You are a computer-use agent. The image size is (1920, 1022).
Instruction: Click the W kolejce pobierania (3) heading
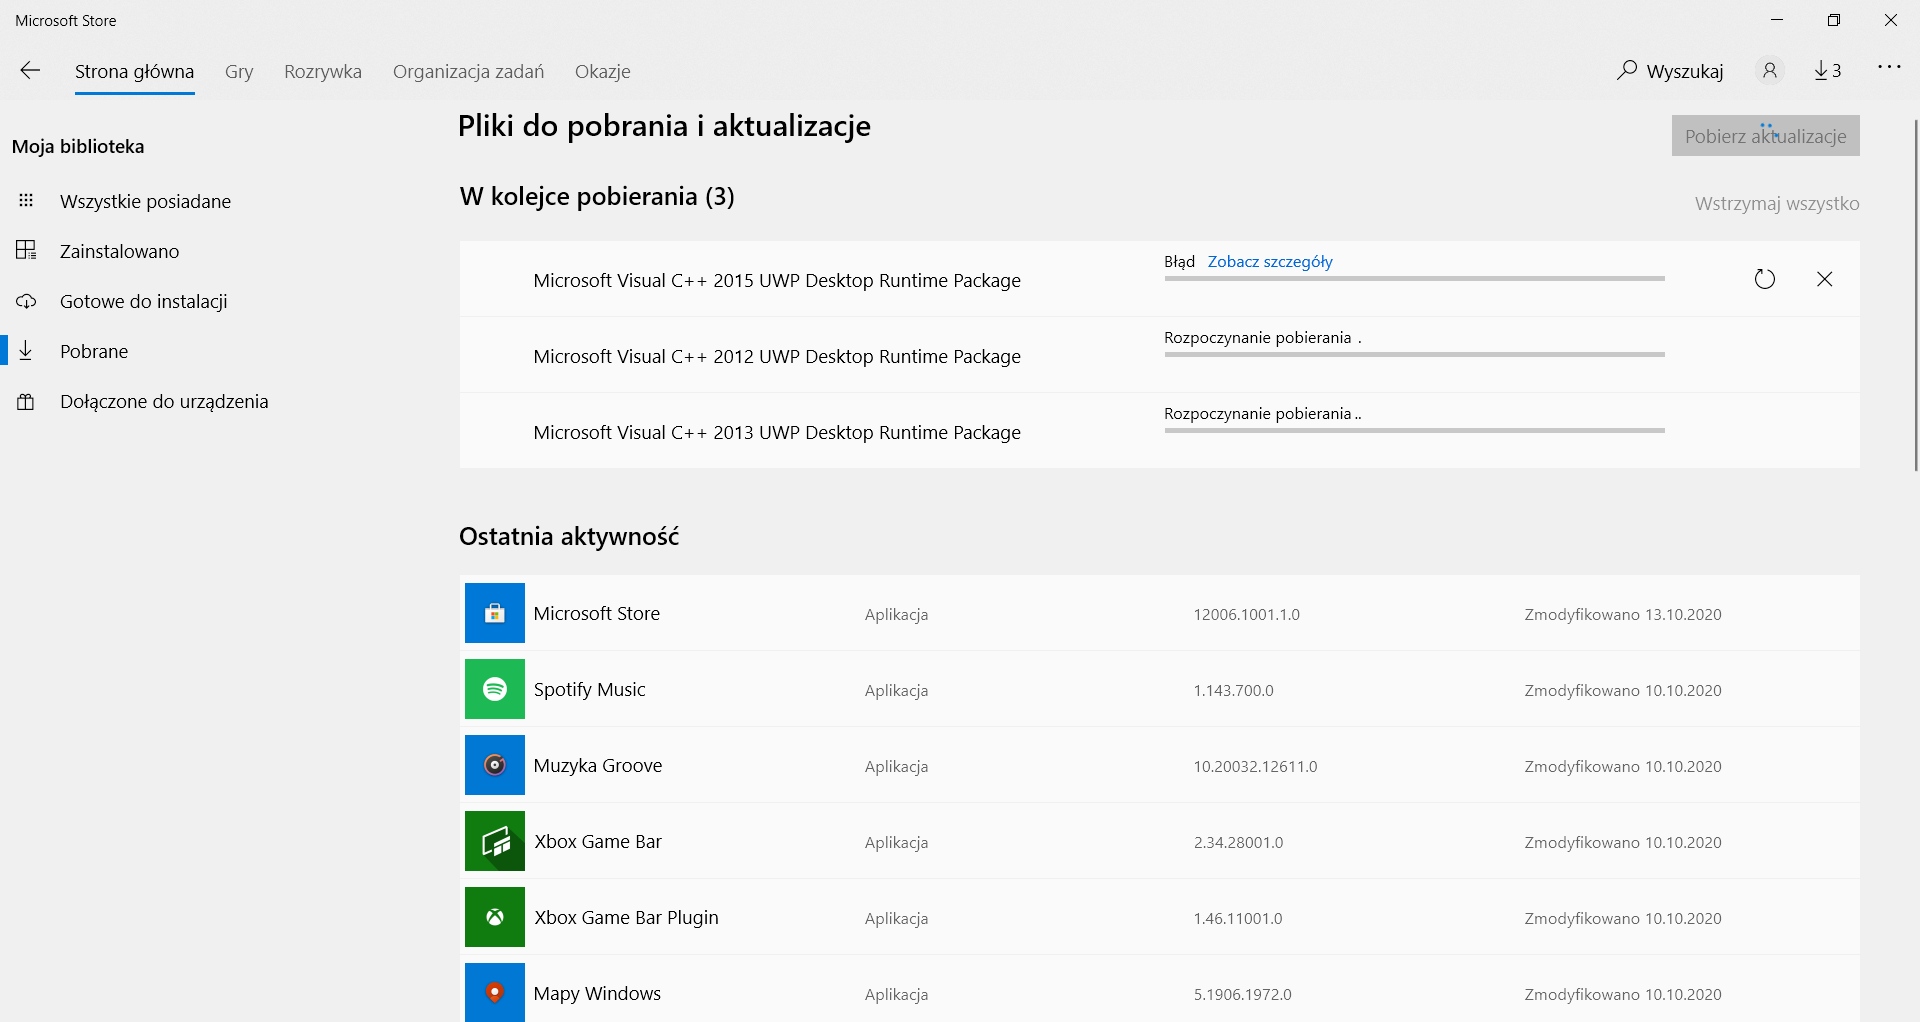[x=597, y=196]
